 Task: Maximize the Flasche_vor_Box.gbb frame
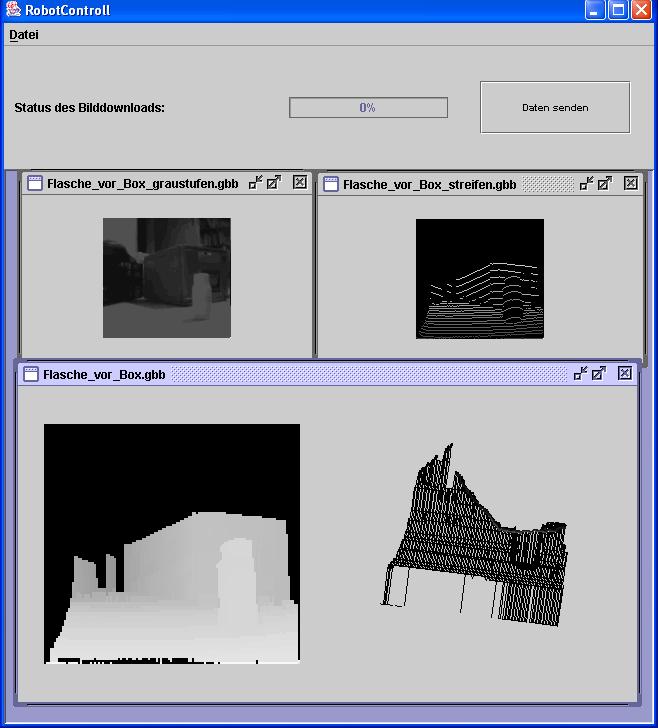(599, 373)
